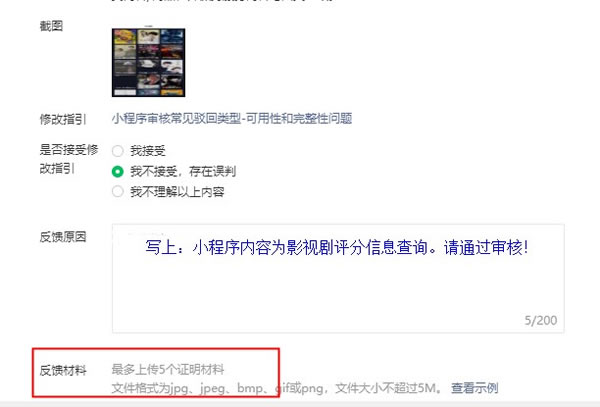Click the 是否接受修改指引 field label
The width and height of the screenshot is (600, 407).
pos(69,159)
